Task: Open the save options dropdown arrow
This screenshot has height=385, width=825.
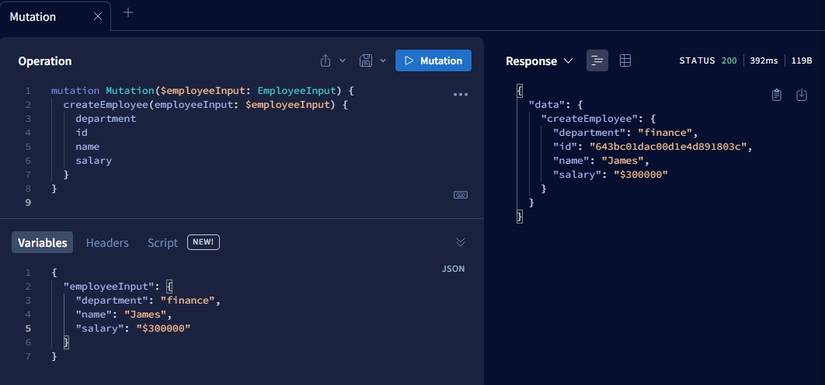Action: point(383,60)
